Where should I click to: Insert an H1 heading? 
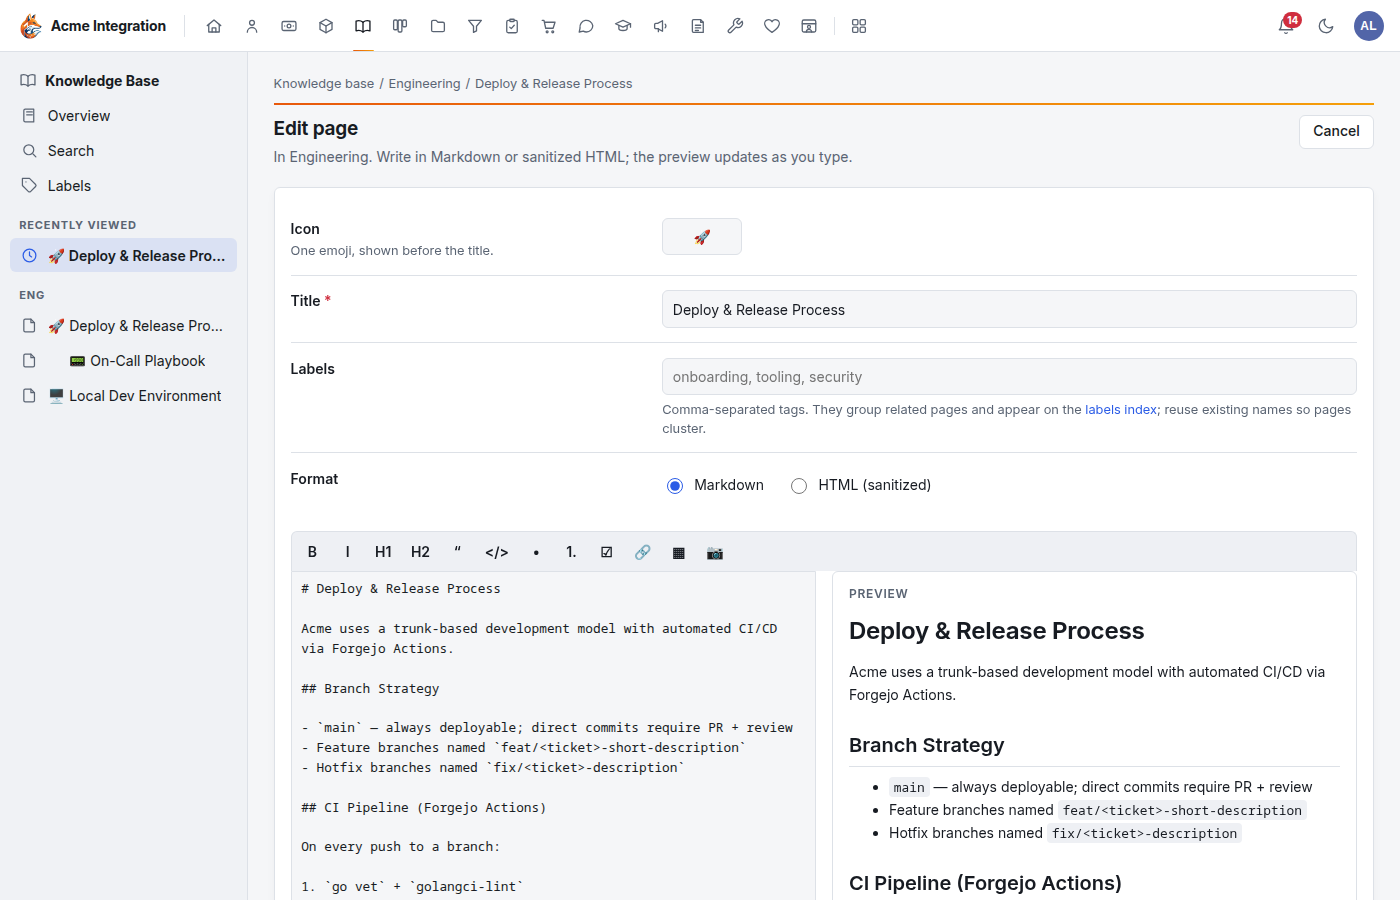(x=383, y=552)
